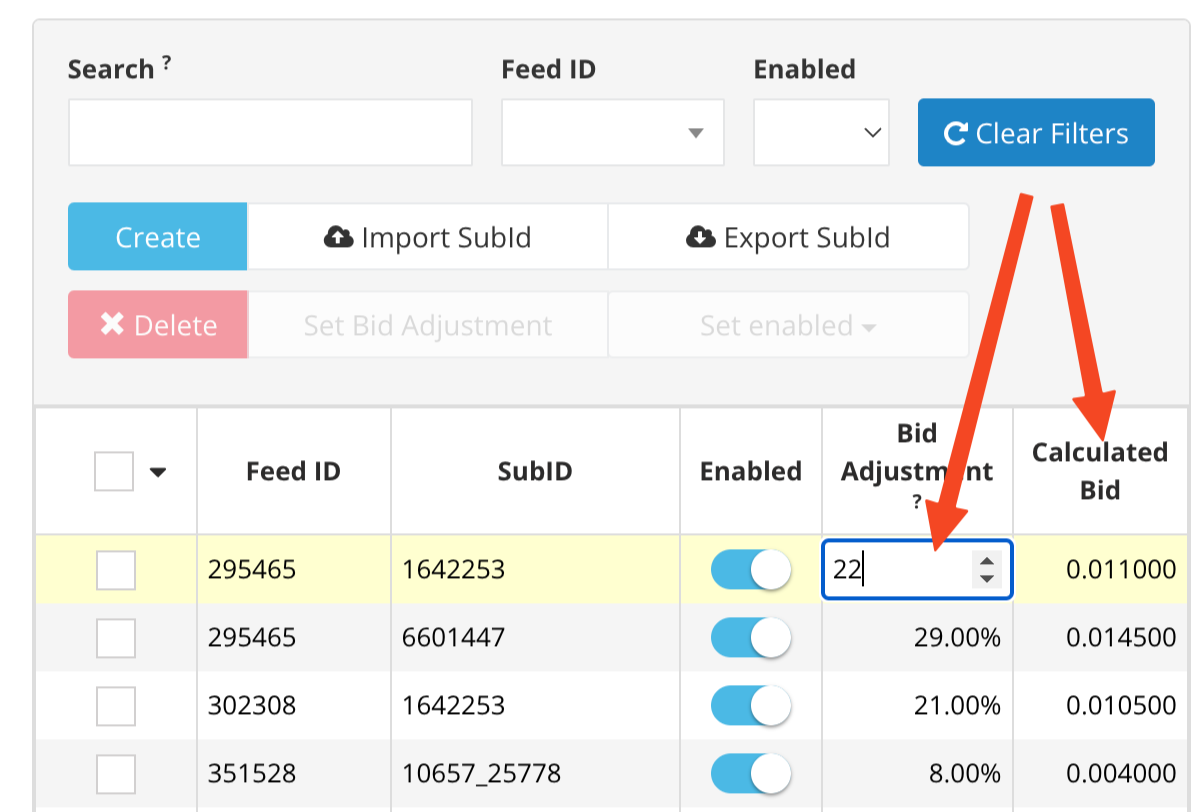Open the Set enabled dropdown

(x=788, y=325)
